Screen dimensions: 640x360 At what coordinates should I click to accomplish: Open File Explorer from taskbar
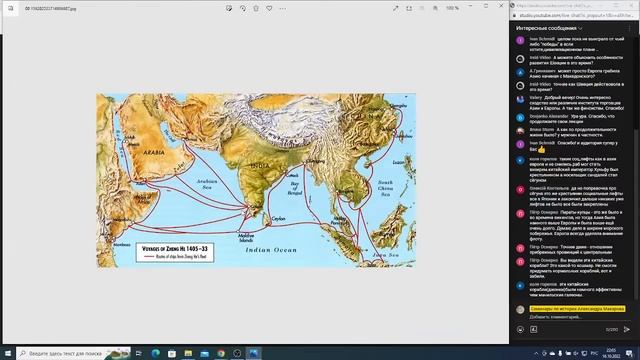click(188, 353)
